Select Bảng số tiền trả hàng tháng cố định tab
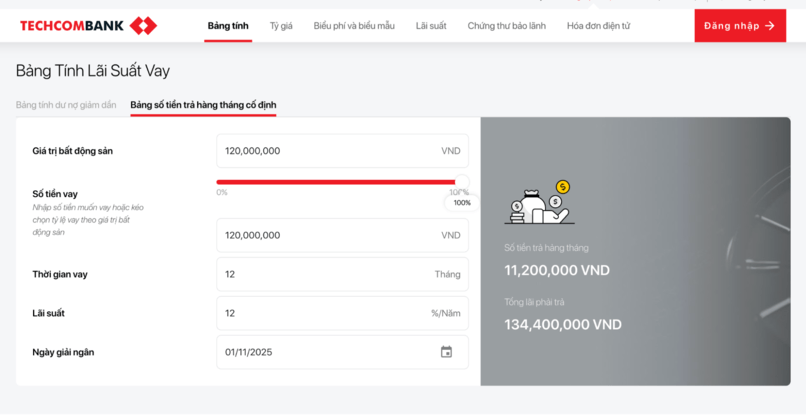The width and height of the screenshot is (806, 418). point(203,105)
